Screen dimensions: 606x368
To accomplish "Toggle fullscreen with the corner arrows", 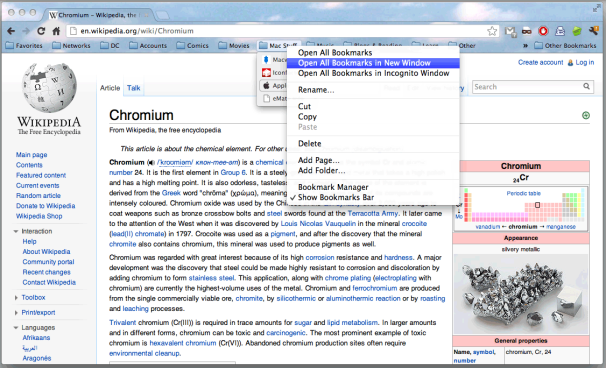I will coord(597,9).
